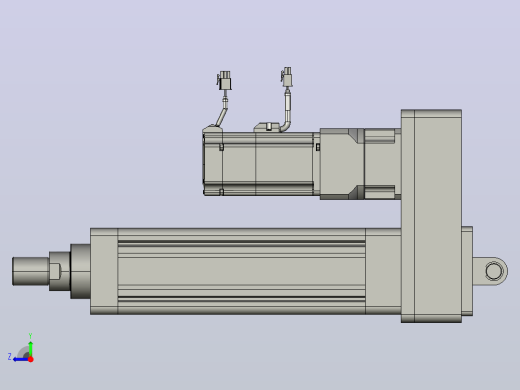The image size is (520, 390).
Task: Select the hex nut on the rod
Action: pyautogui.click(x=60, y=271)
